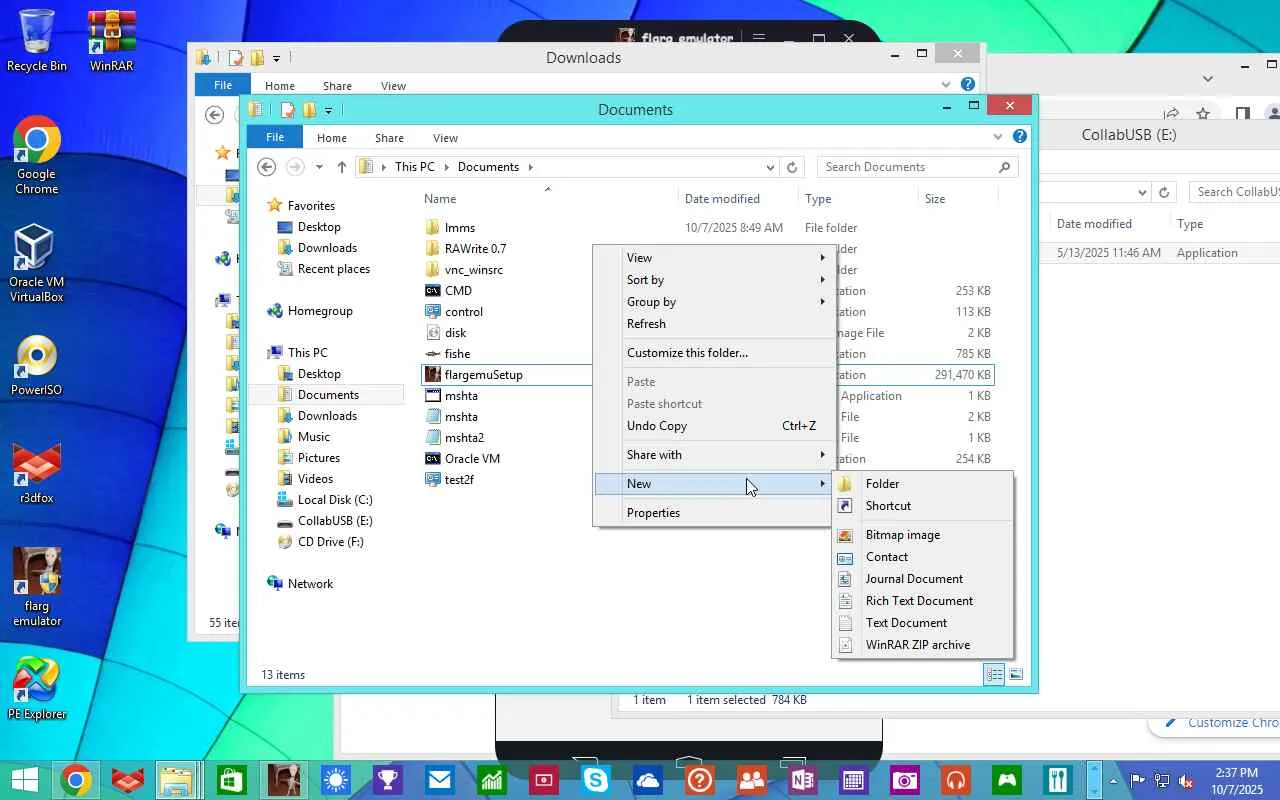This screenshot has width=1280, height=800.
Task: Choose Undo Copy in the context menu
Action: [x=714, y=426]
